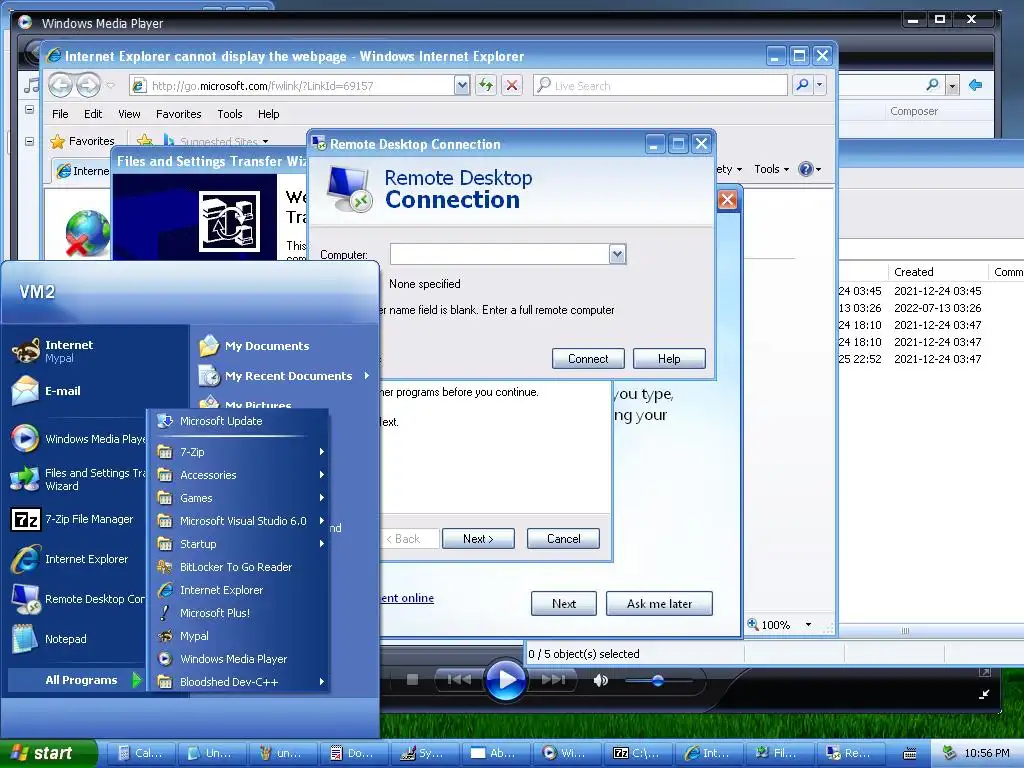Open the IE 100% zoom level control
This screenshot has width=1024, height=768.
tap(780, 625)
